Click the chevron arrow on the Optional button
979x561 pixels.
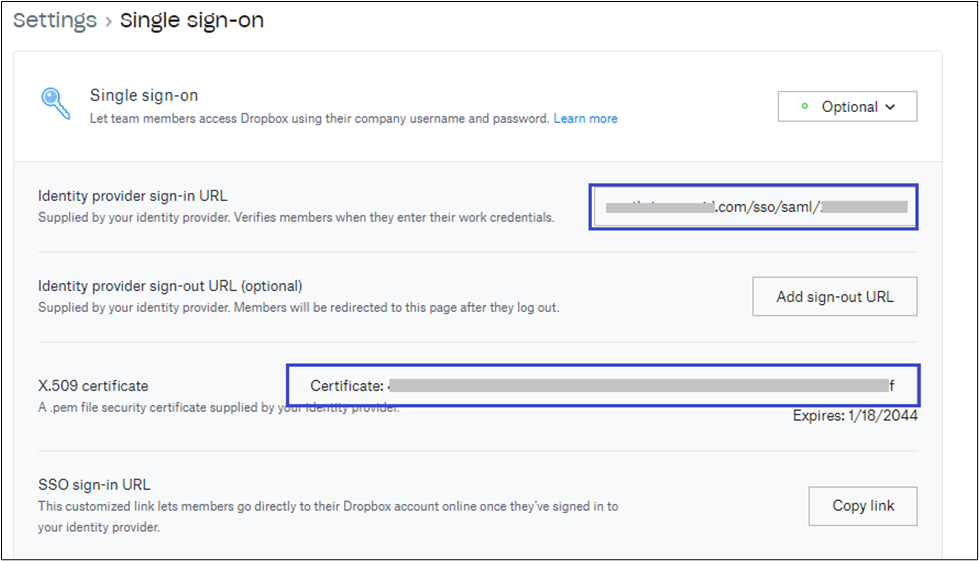(x=890, y=107)
